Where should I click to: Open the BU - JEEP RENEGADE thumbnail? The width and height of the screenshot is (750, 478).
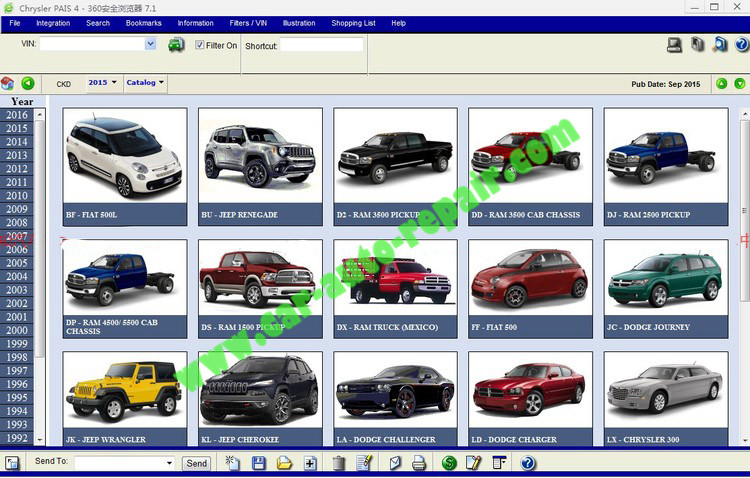coord(260,167)
